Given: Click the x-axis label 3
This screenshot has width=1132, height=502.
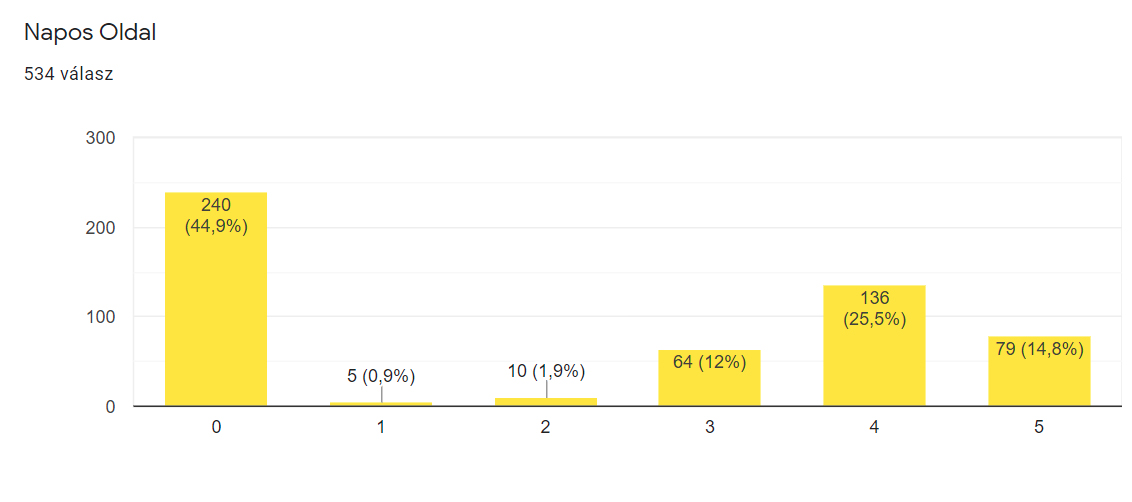Looking at the screenshot, I should (x=710, y=427).
